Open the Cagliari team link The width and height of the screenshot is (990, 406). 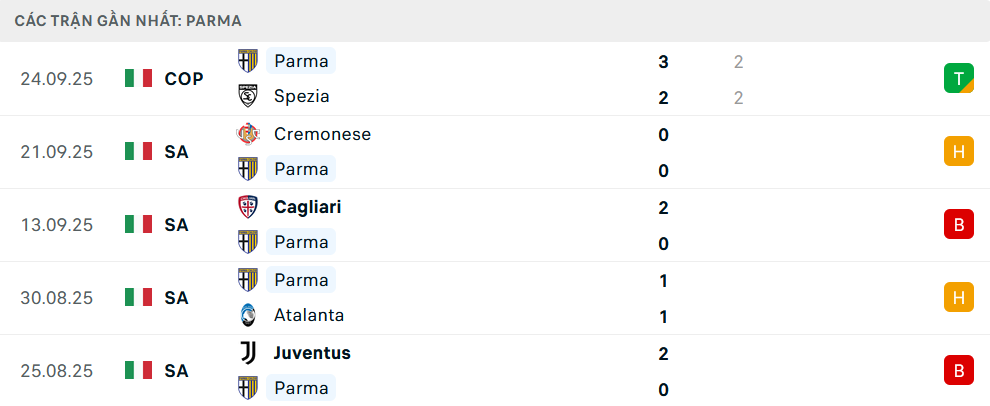[x=307, y=207]
